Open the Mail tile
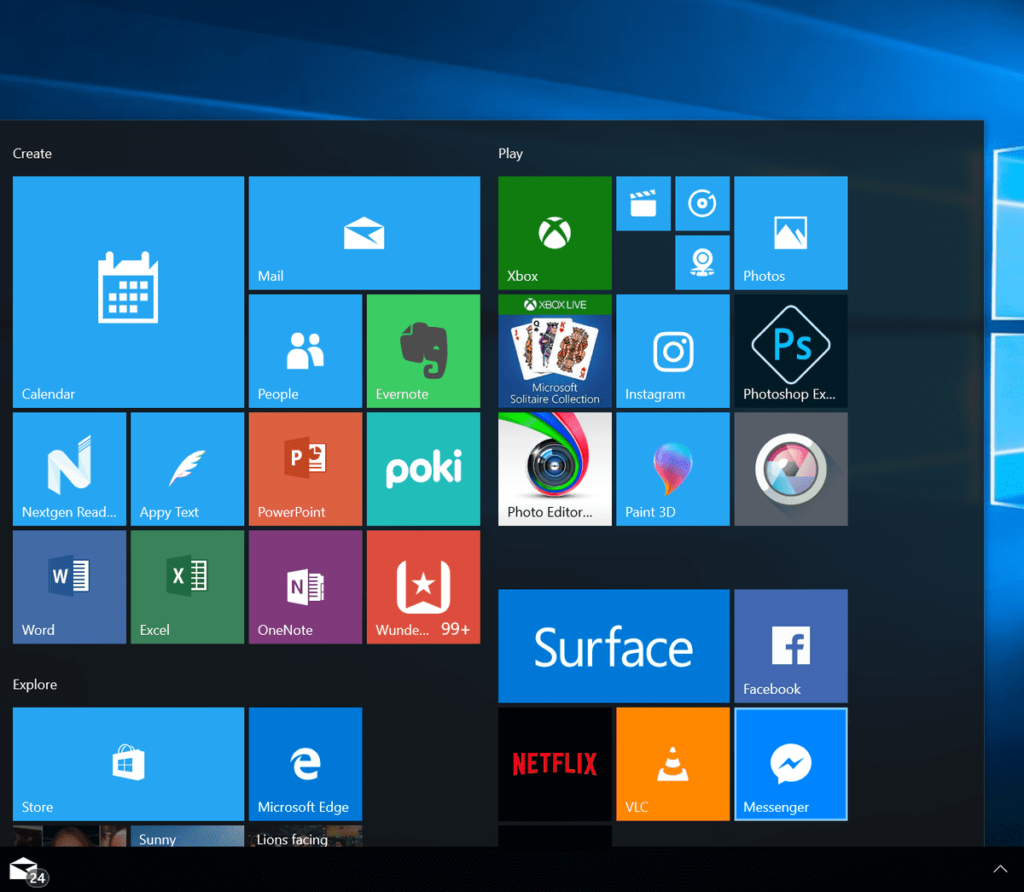 coord(364,233)
